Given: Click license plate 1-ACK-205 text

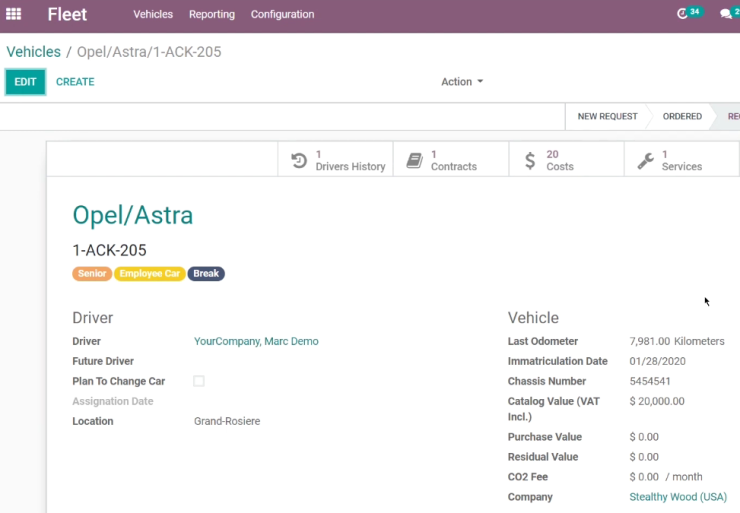Looking at the screenshot, I should pos(109,250).
